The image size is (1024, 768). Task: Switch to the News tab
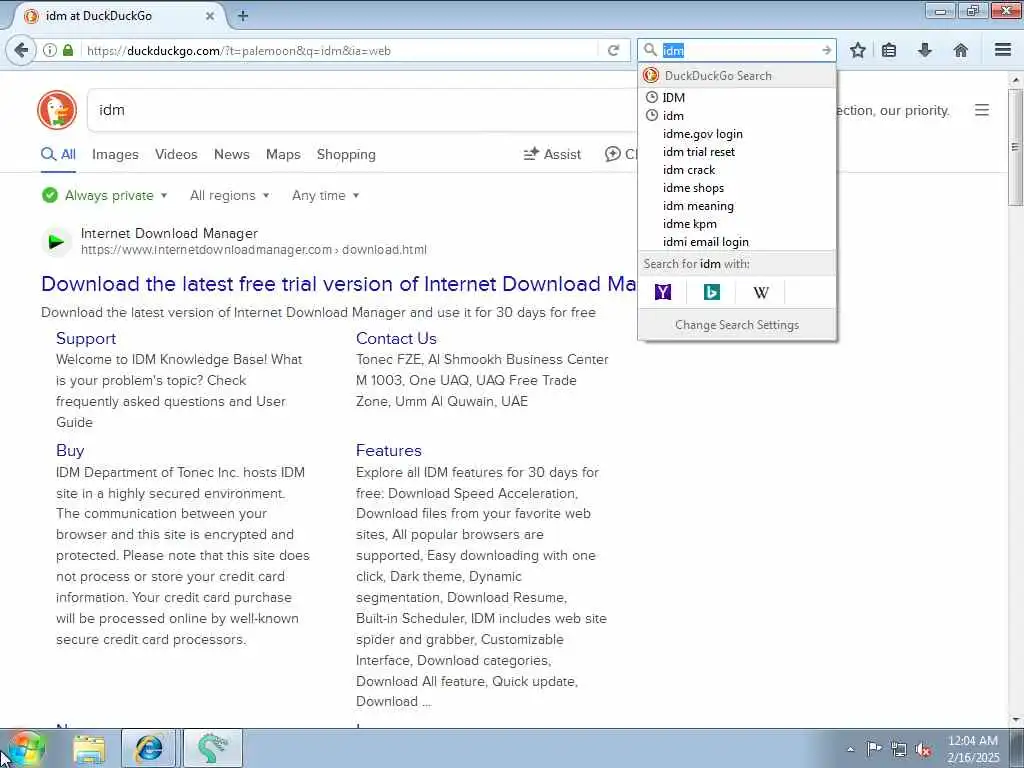[x=232, y=155]
